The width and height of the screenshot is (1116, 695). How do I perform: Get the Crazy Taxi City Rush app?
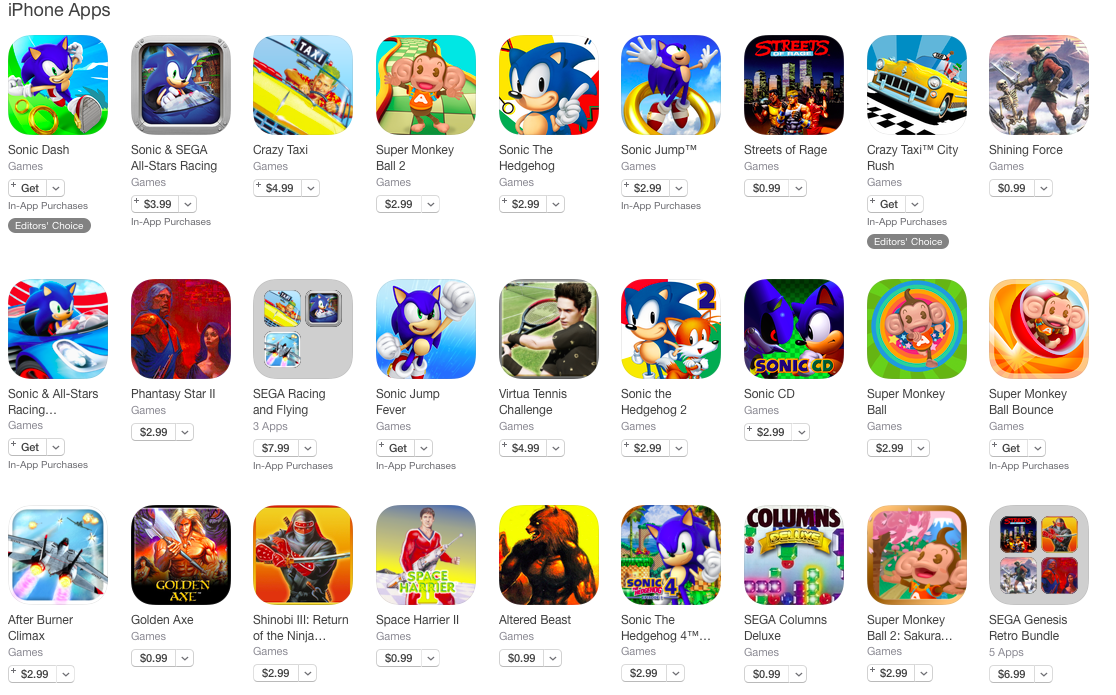click(886, 204)
